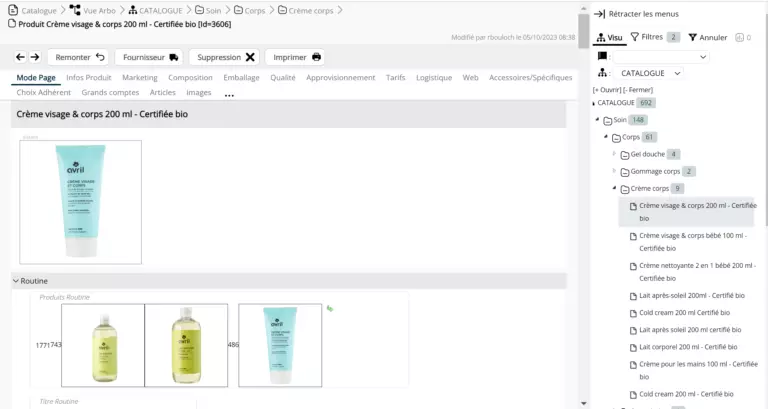Open the empty comment dropdown in side panel
768x409 pixels.
coord(659,56)
